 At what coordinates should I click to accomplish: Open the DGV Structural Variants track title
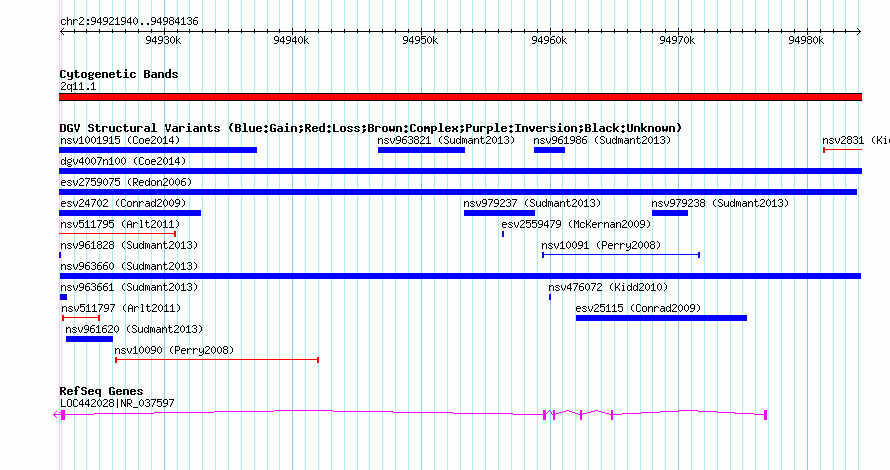coord(371,128)
